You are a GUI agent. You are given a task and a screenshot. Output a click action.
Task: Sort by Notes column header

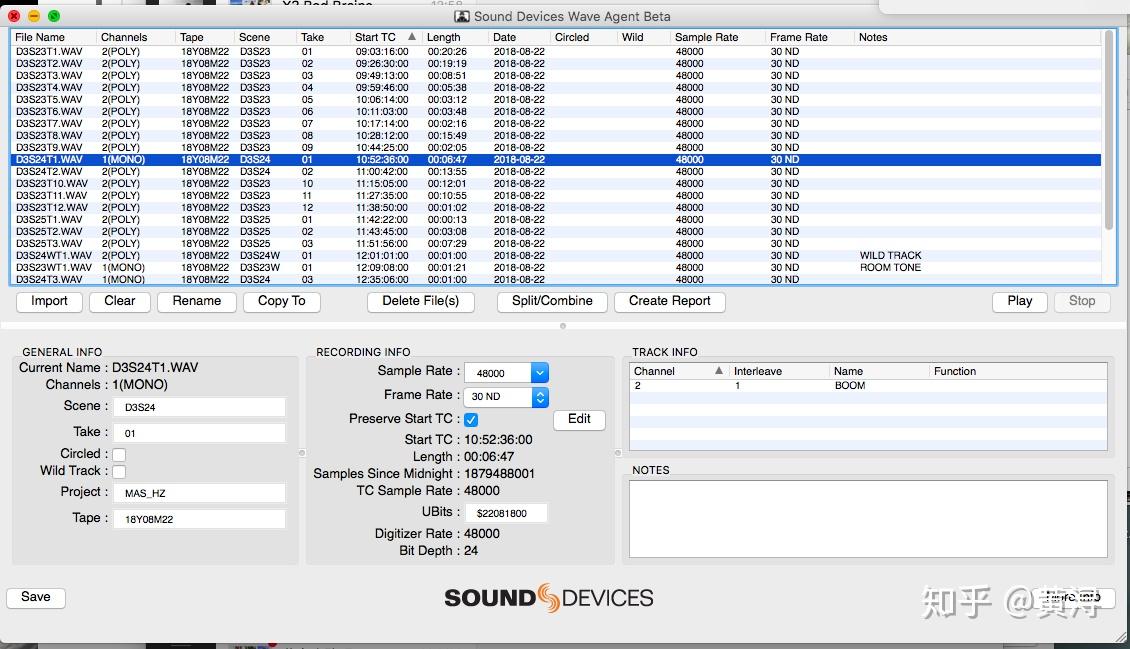pyautogui.click(x=978, y=37)
